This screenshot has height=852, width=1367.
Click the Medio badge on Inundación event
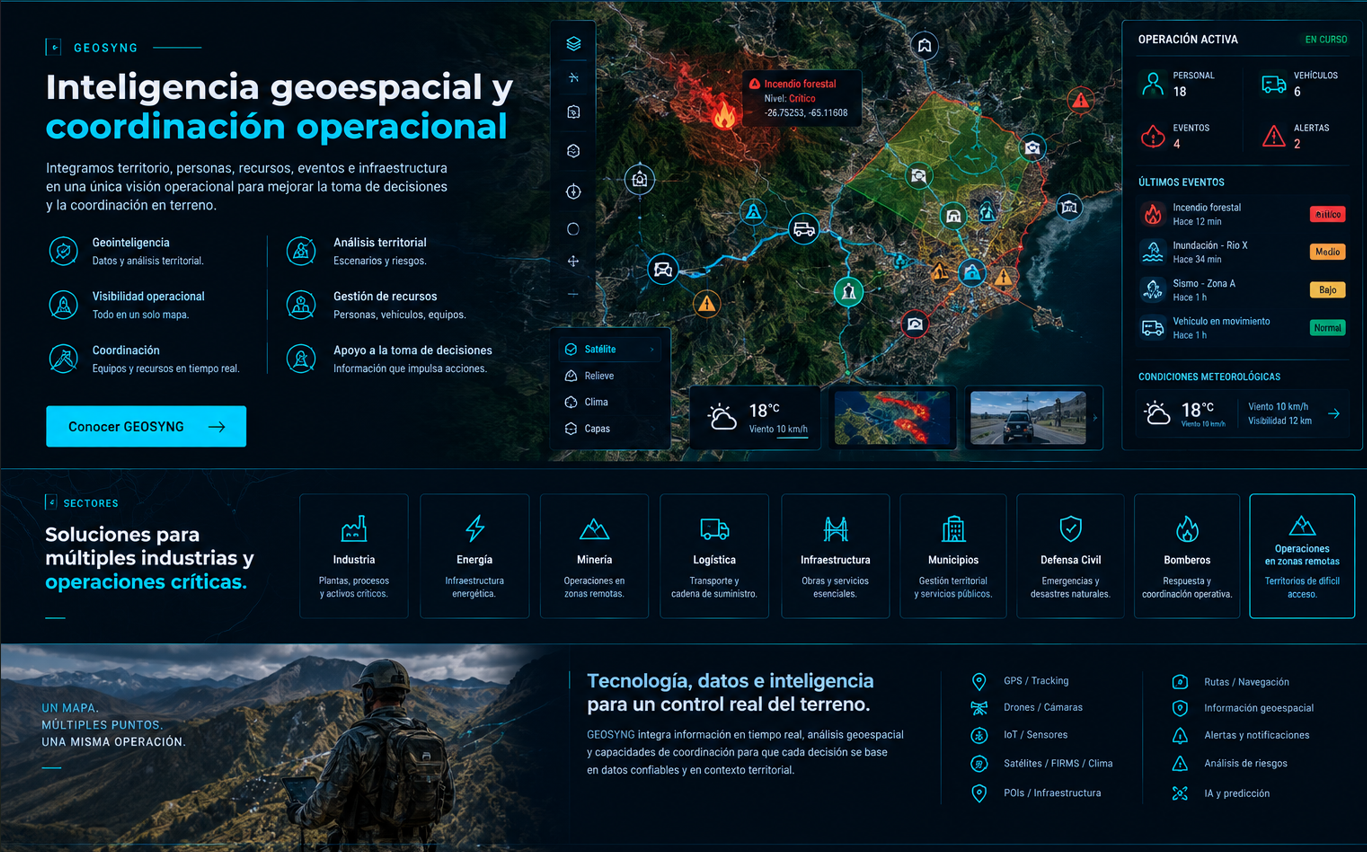(1327, 252)
